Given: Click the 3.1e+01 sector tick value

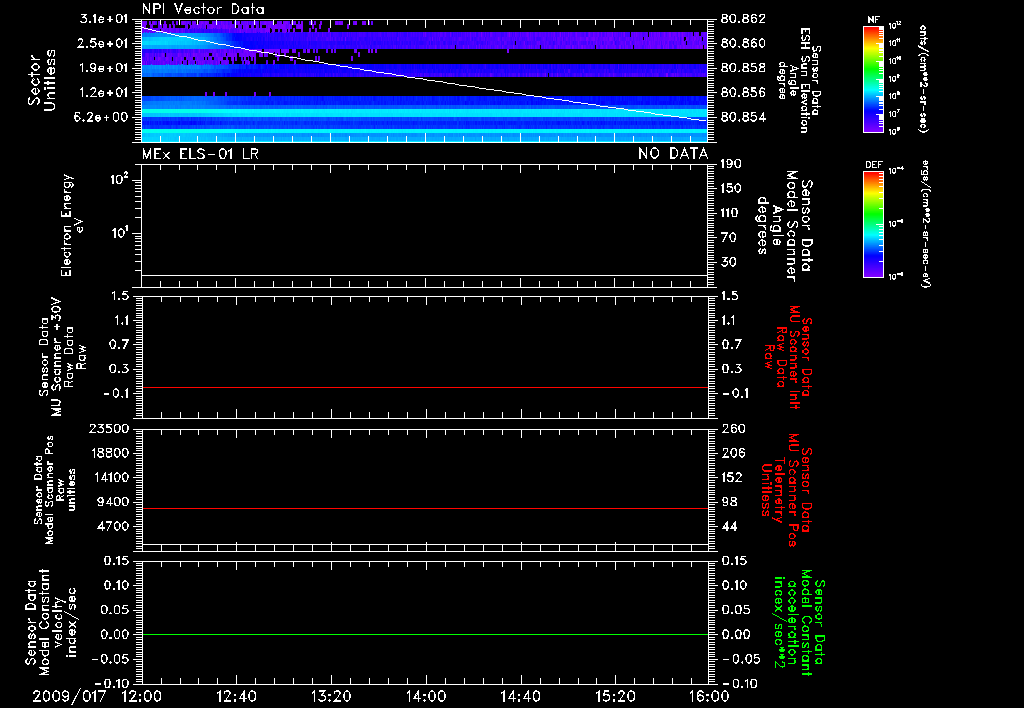Looking at the screenshot, I should point(104,18).
